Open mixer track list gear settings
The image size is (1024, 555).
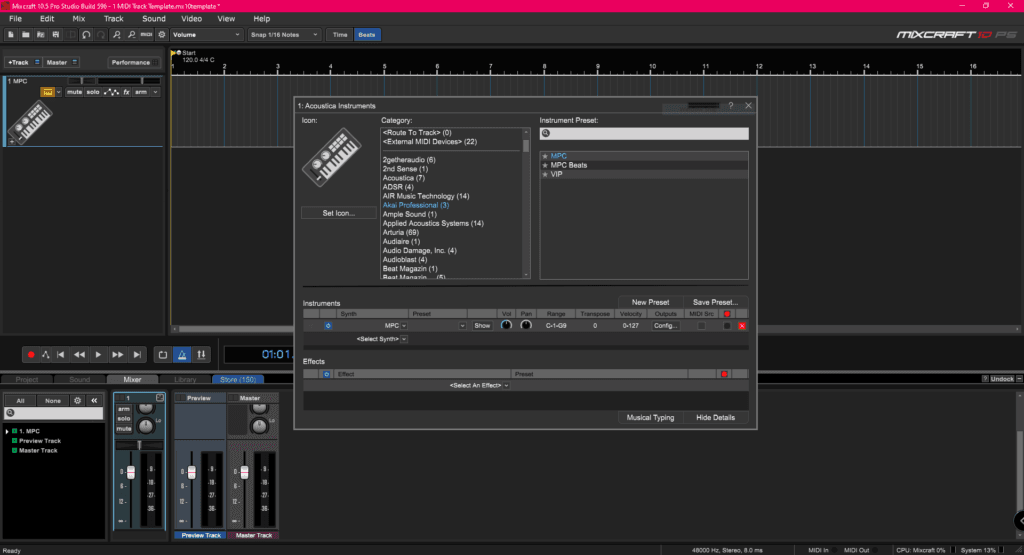78,400
